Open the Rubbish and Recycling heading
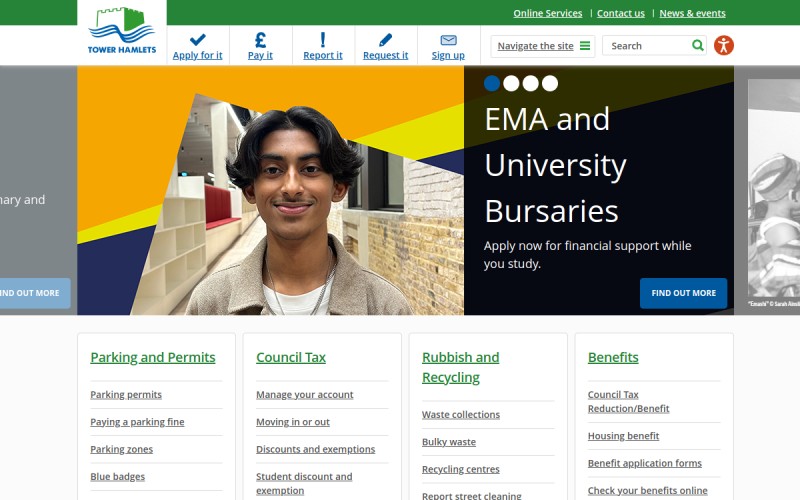This screenshot has height=500, width=800. [x=461, y=367]
